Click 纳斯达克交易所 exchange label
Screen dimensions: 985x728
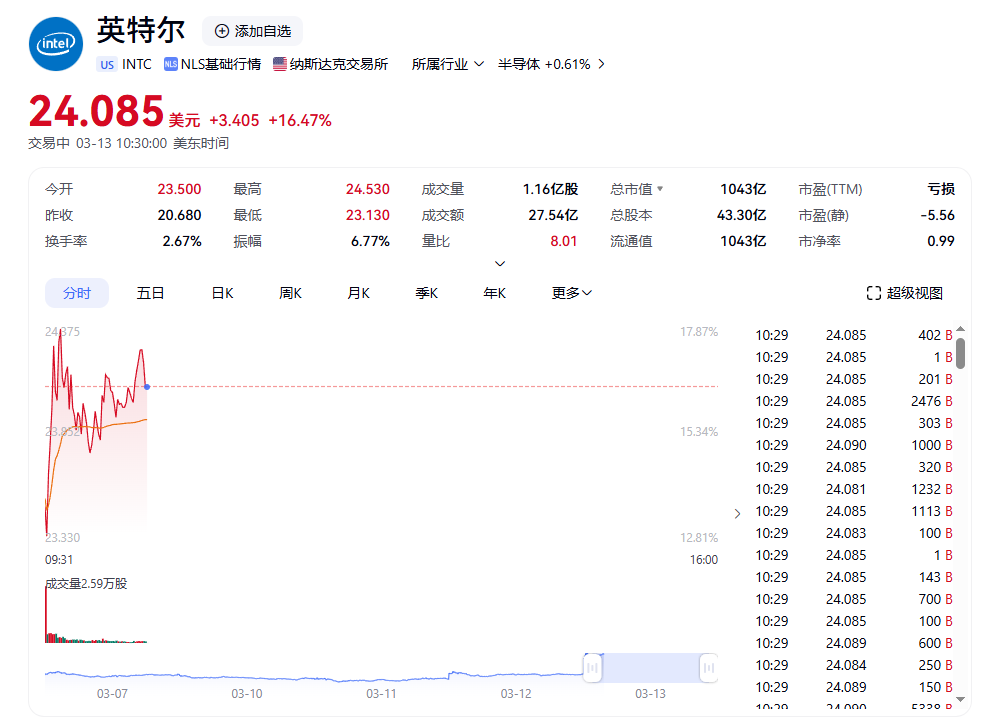[x=339, y=64]
